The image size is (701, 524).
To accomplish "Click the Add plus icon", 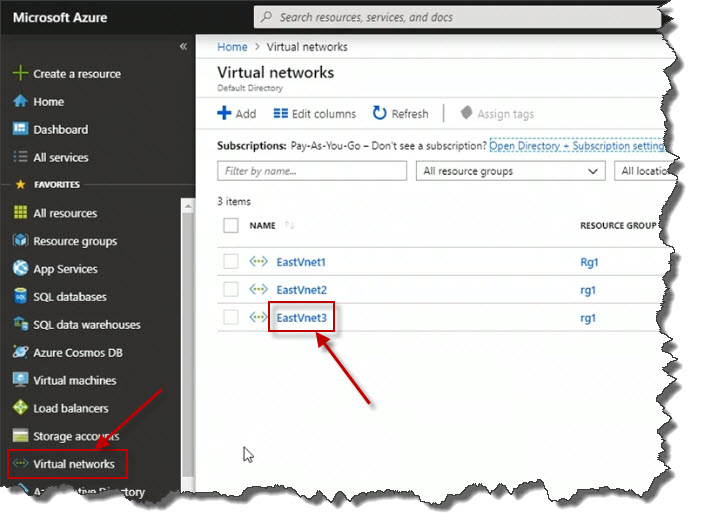I will coord(224,113).
